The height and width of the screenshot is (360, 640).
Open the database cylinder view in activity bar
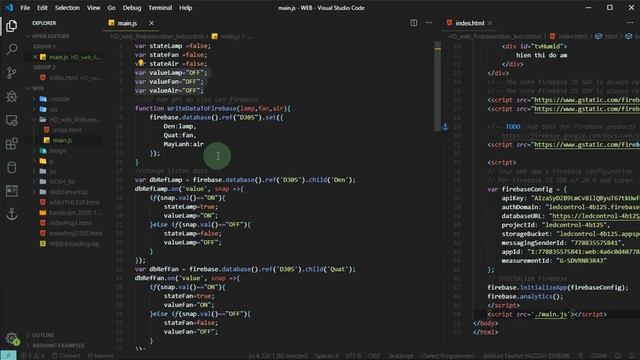11,167
